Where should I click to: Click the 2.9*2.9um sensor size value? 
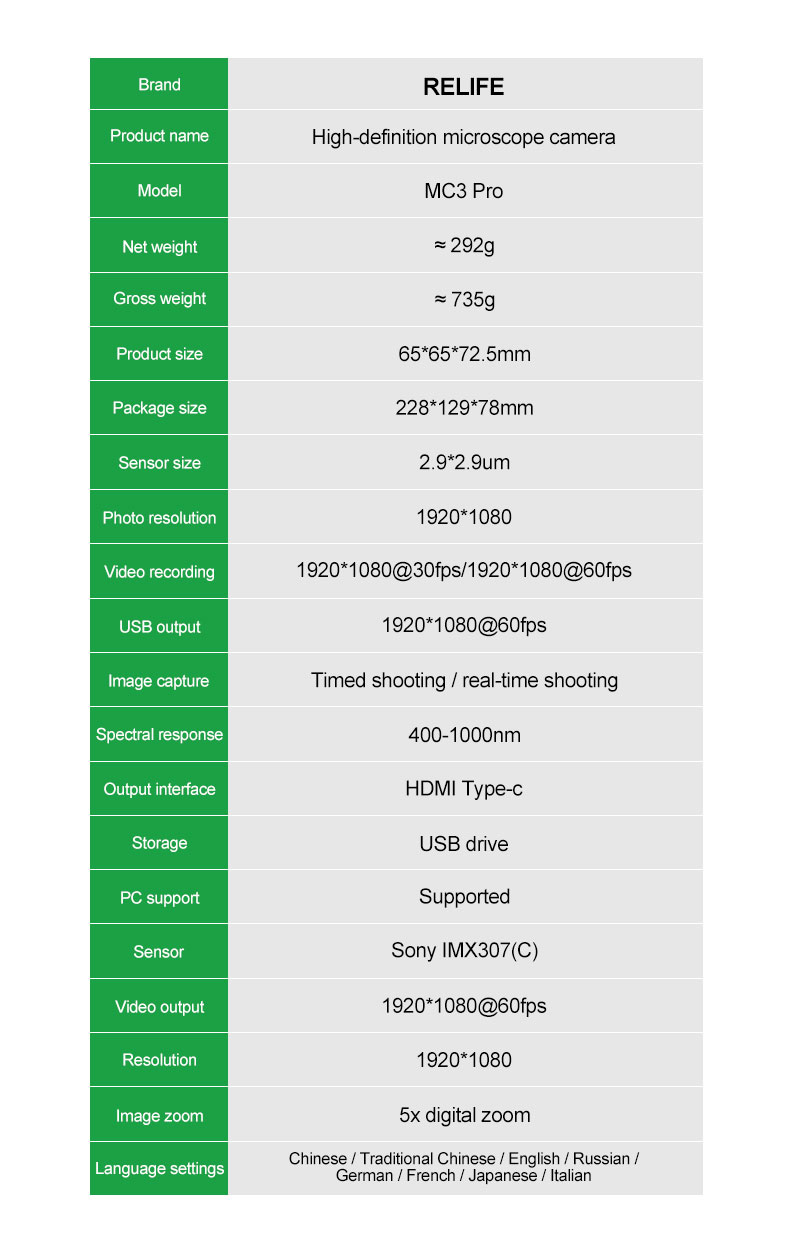click(x=464, y=462)
